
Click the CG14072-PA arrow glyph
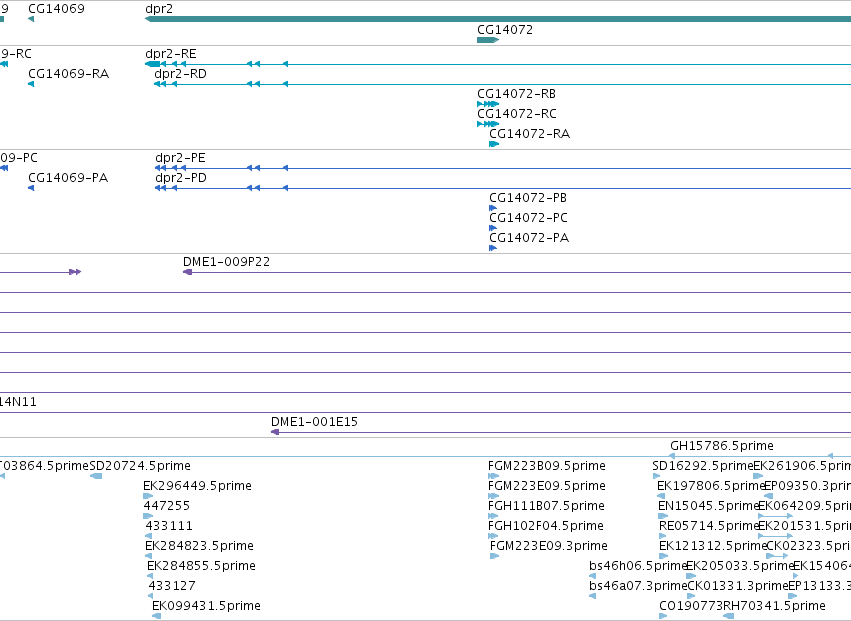493,249
